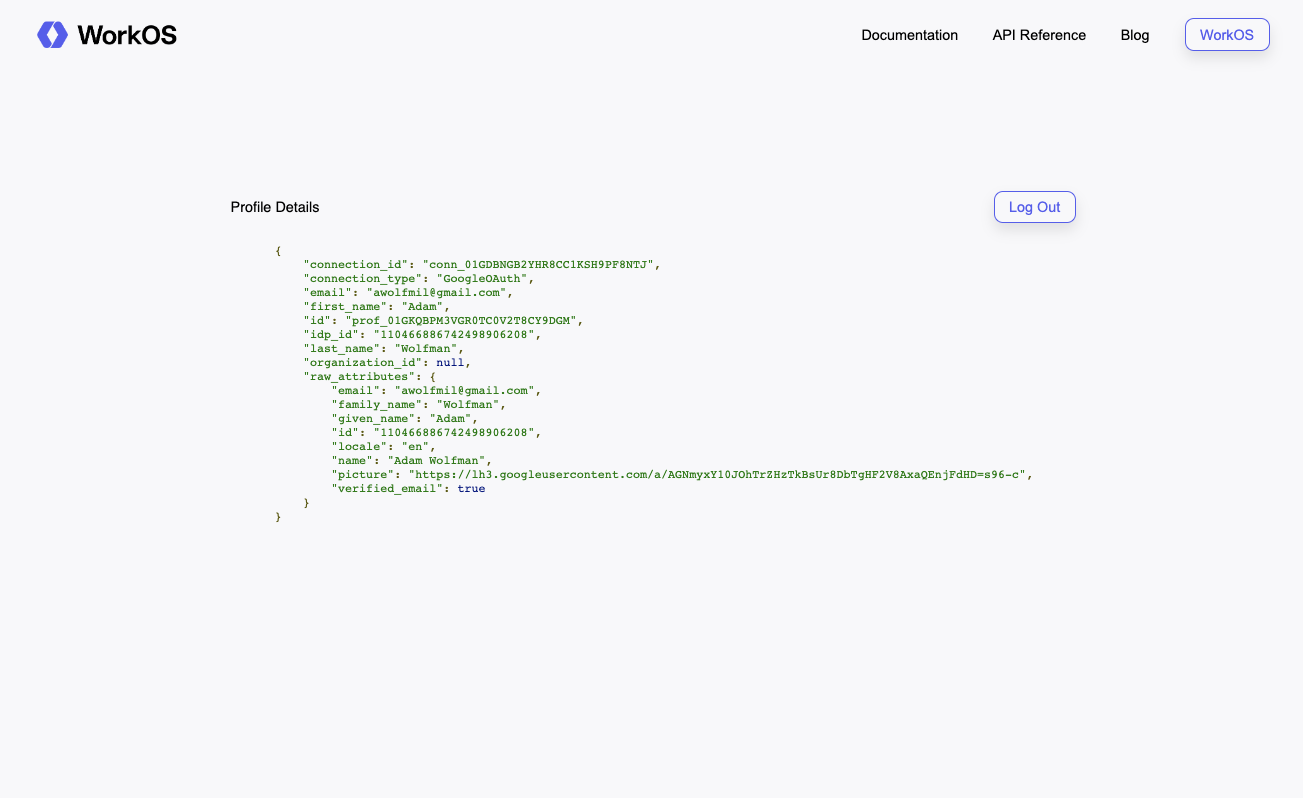The height and width of the screenshot is (798, 1303).
Task: Click the WorkOS wordmark text in header
Action: point(127,35)
